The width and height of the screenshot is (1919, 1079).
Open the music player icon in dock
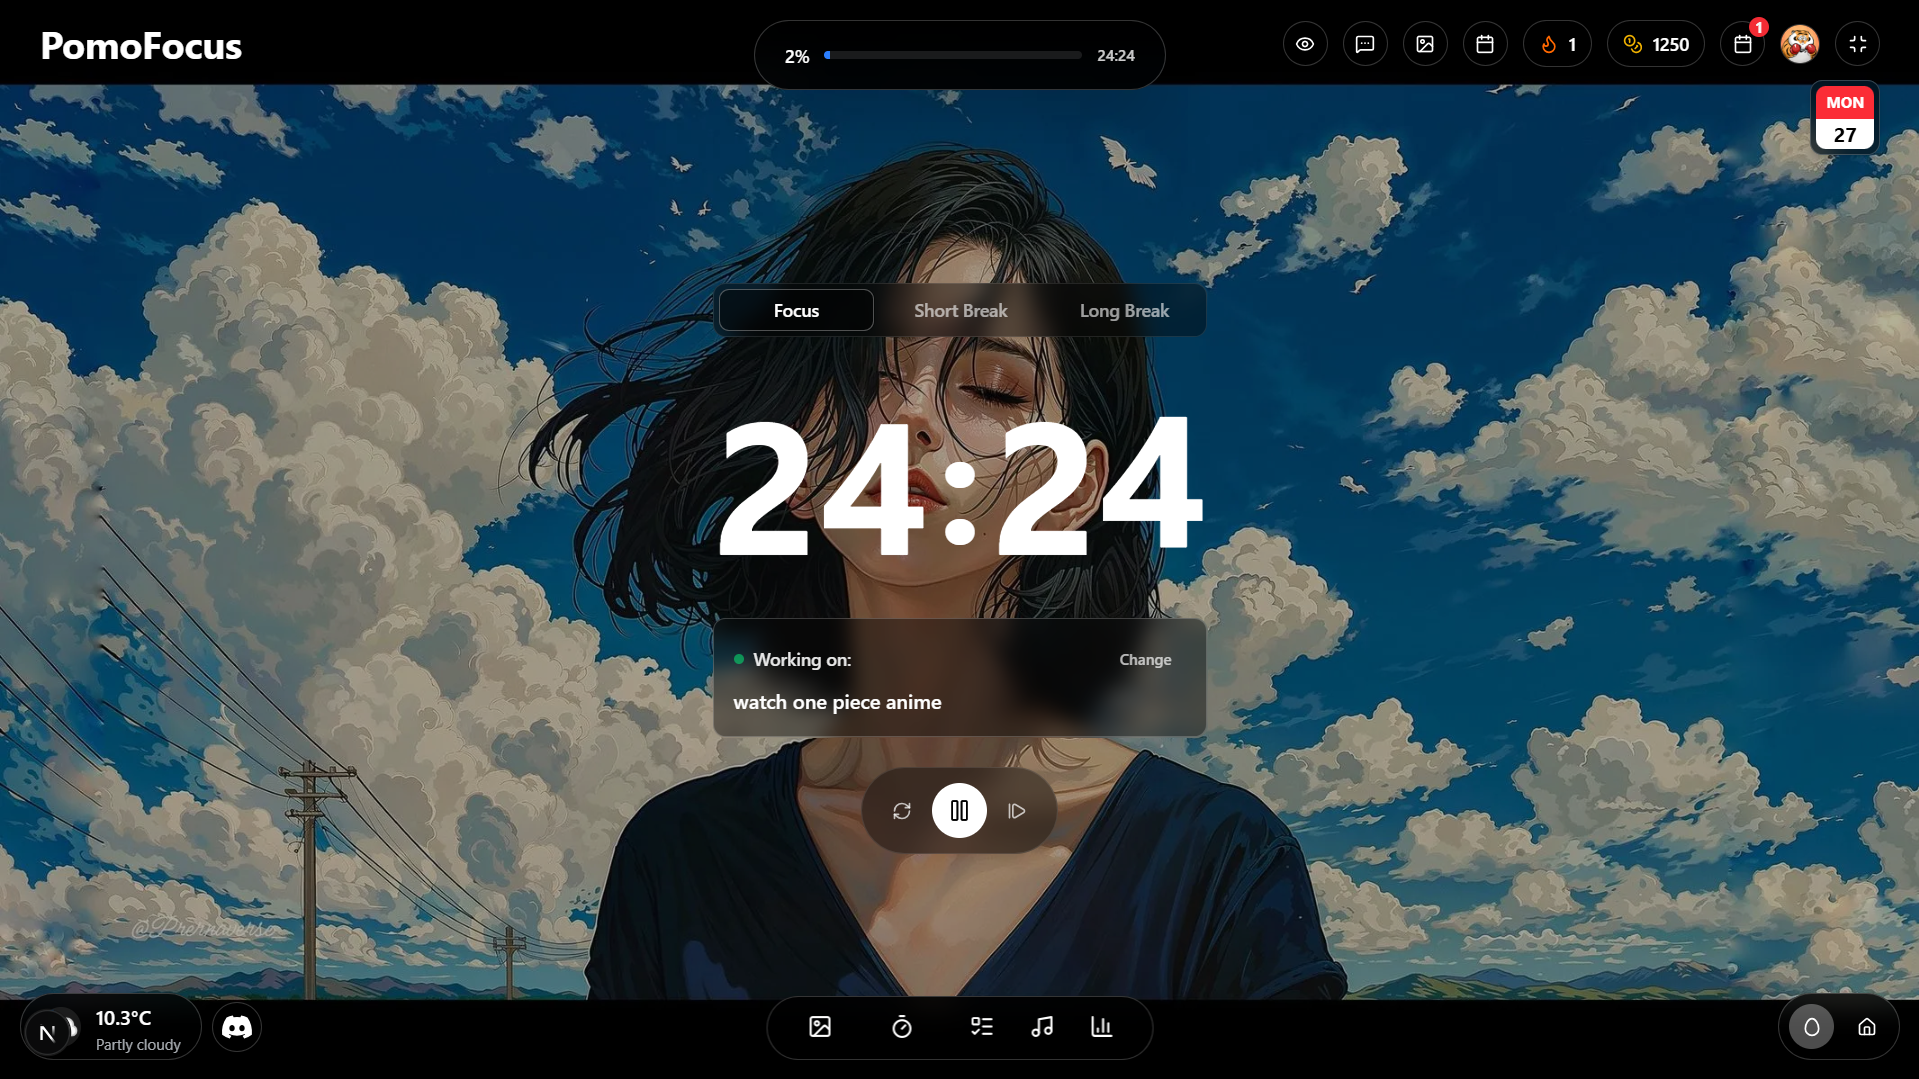click(x=1042, y=1027)
